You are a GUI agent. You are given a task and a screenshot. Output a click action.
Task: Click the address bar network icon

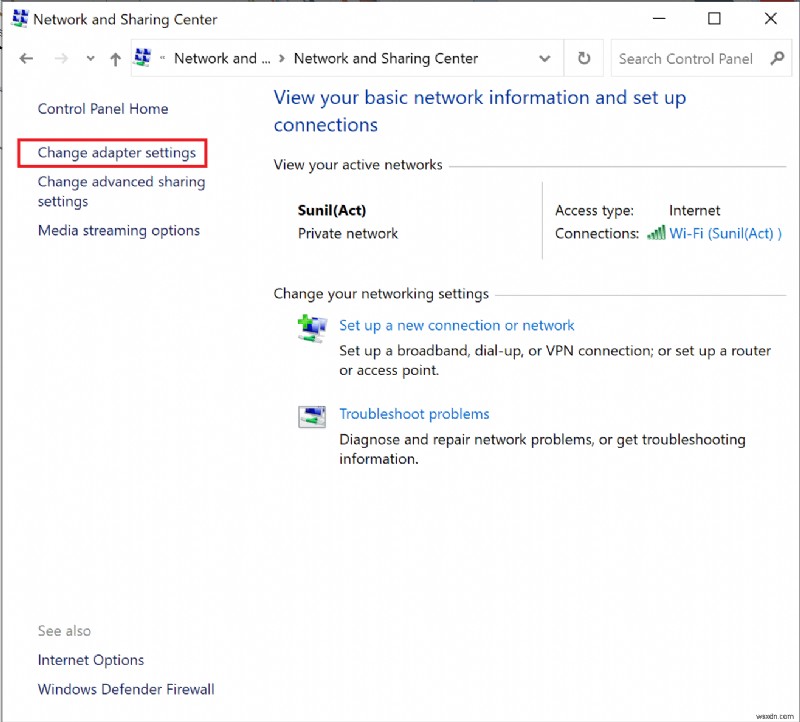point(143,58)
